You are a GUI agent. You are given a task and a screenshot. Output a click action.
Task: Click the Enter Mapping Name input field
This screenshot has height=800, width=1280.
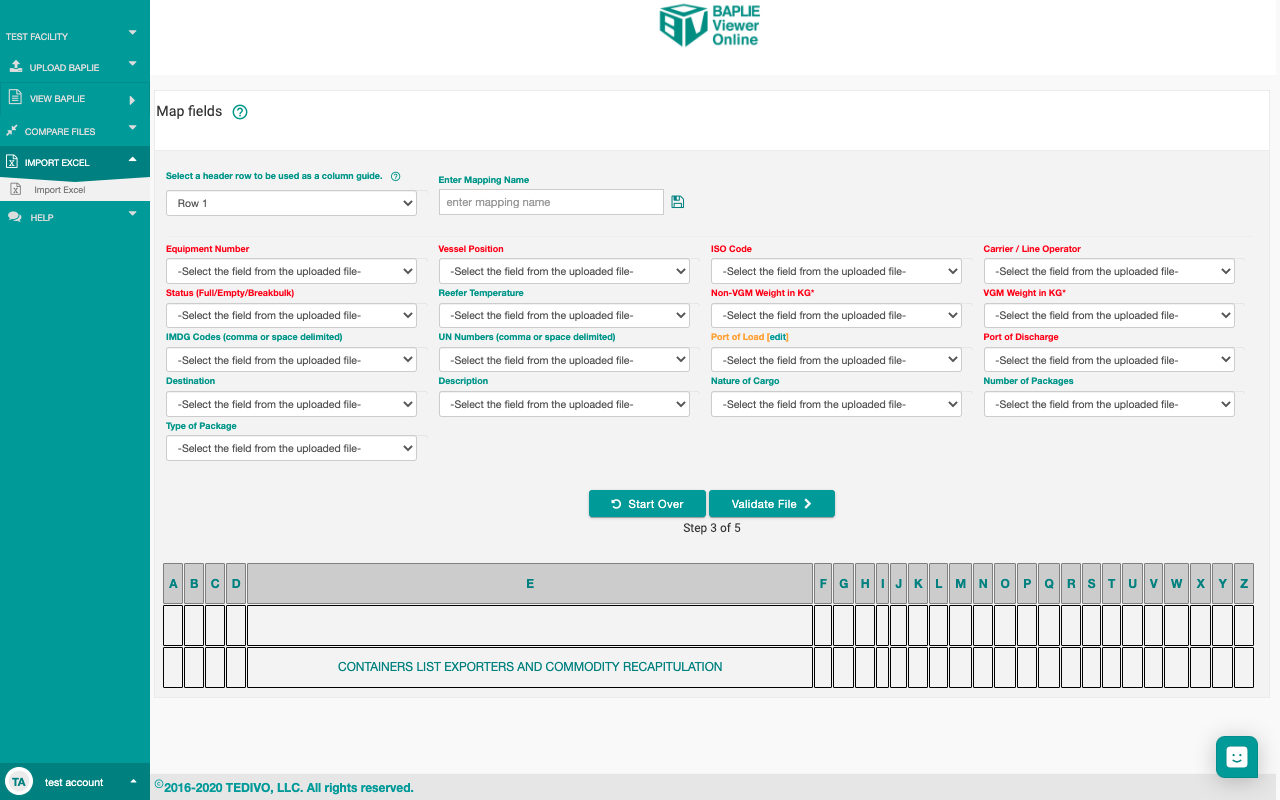[x=551, y=202]
